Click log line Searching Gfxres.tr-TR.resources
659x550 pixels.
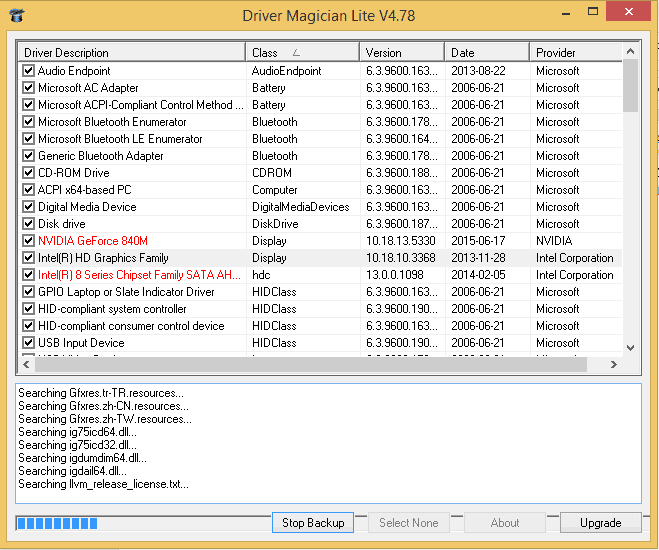point(101,393)
